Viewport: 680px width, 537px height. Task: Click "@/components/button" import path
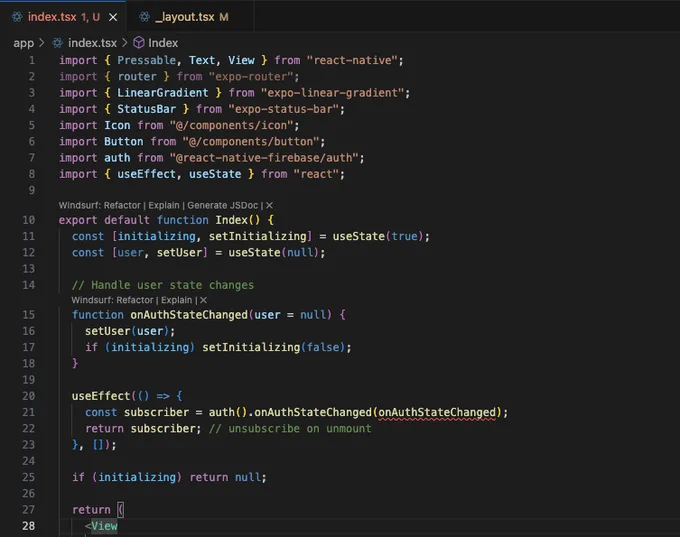251,141
